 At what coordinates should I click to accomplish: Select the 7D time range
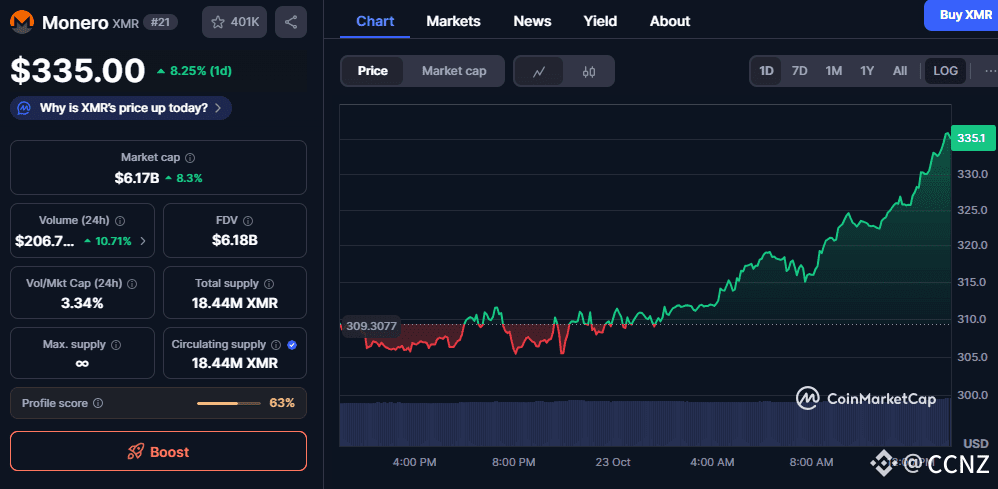800,71
